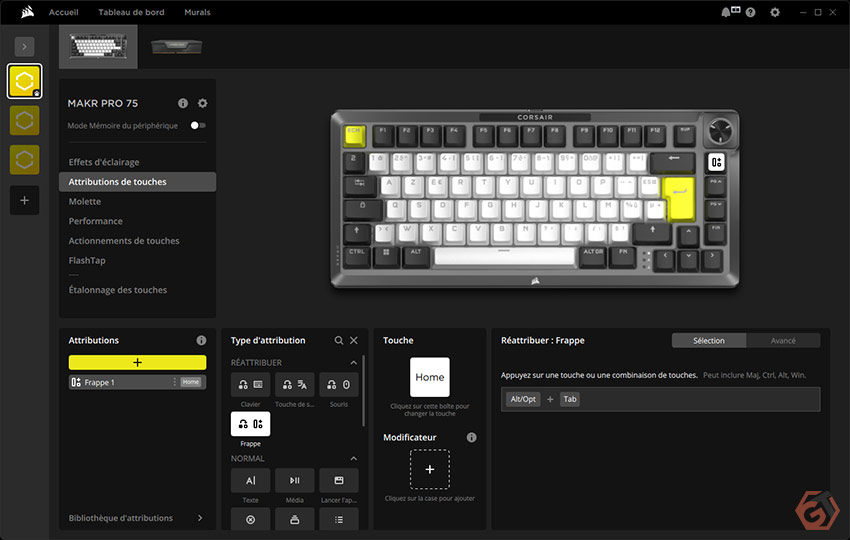Add a new attribution with yellow plus button
The image size is (850, 540).
point(137,362)
